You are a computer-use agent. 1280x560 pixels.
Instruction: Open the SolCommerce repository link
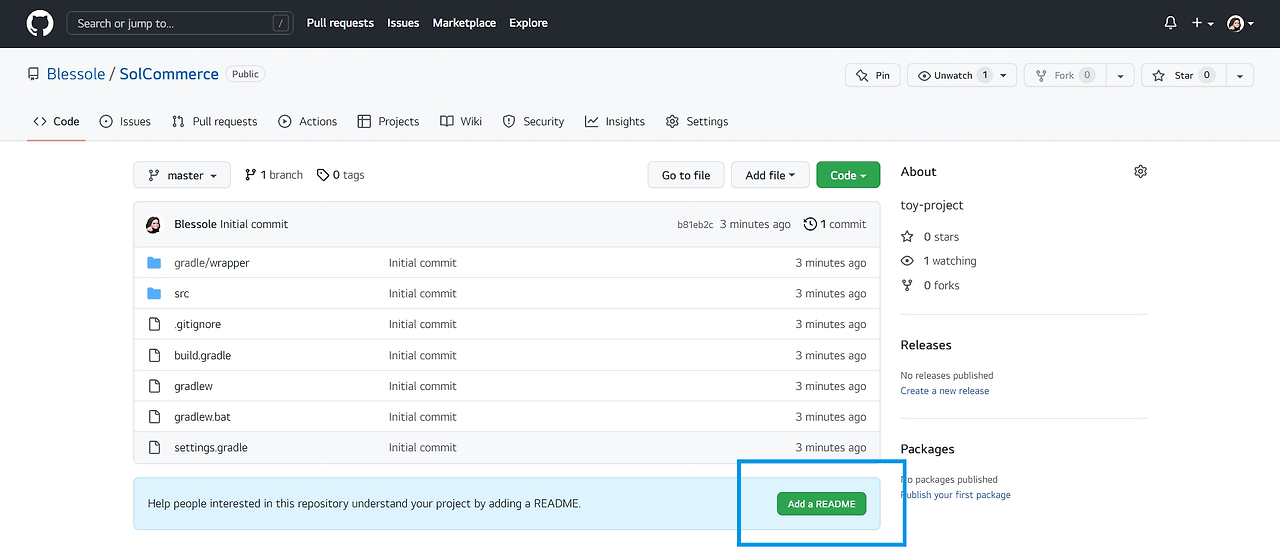click(169, 74)
